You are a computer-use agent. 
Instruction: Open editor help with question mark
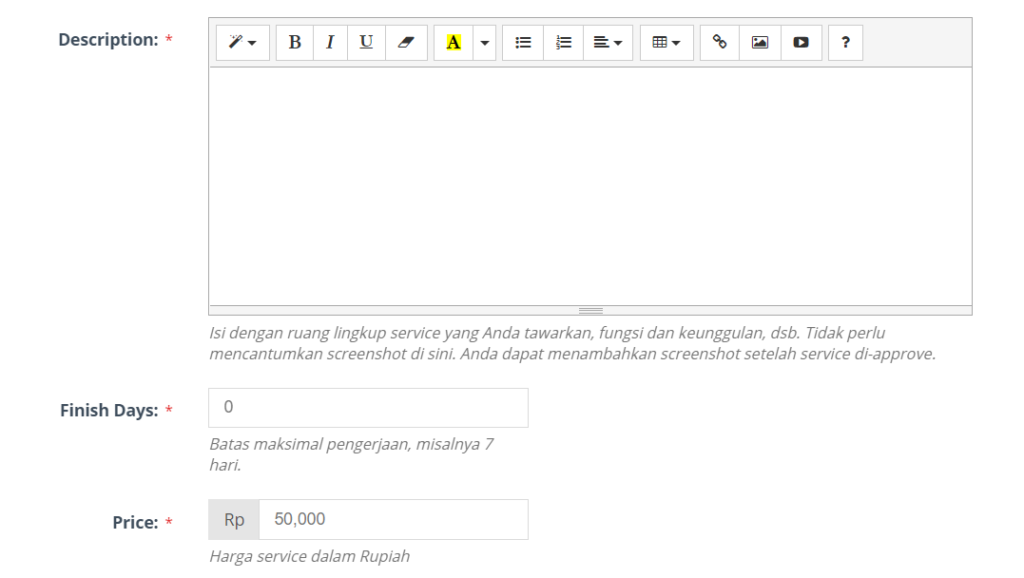pyautogui.click(x=846, y=42)
